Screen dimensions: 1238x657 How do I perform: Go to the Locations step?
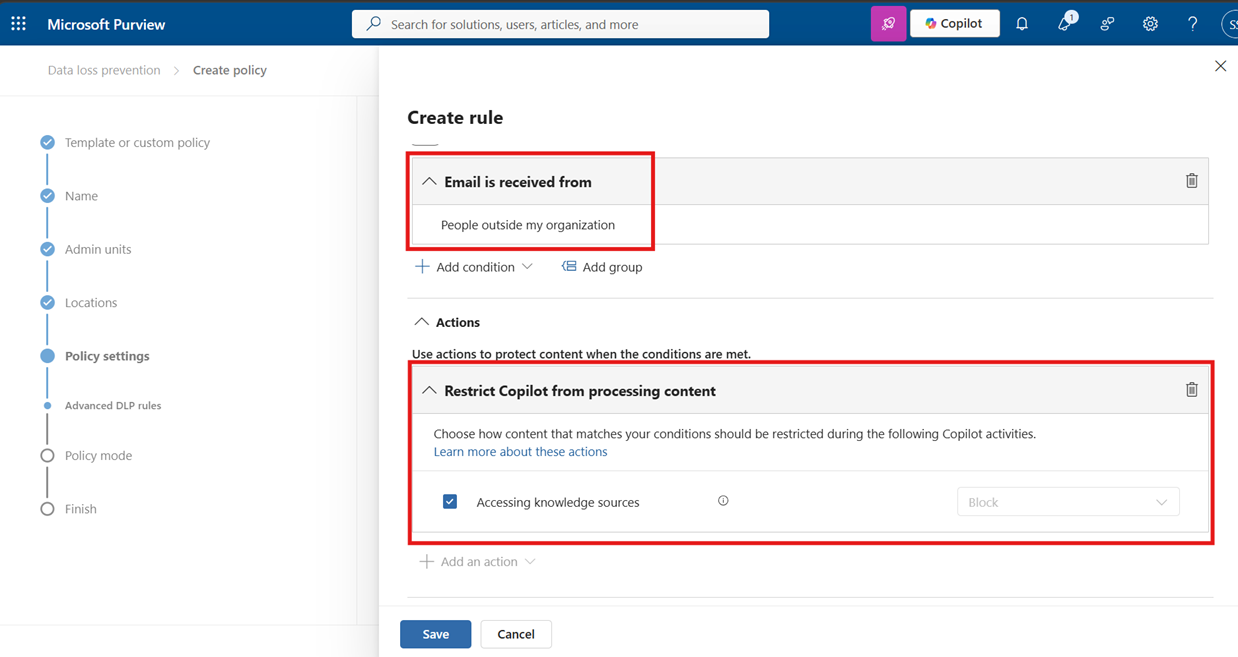(x=91, y=302)
